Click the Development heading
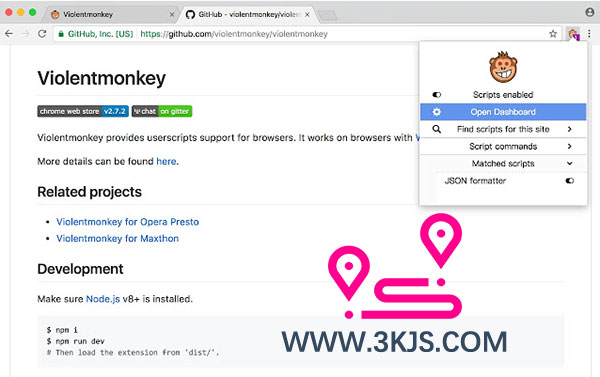This screenshot has width=600, height=377. tap(80, 269)
